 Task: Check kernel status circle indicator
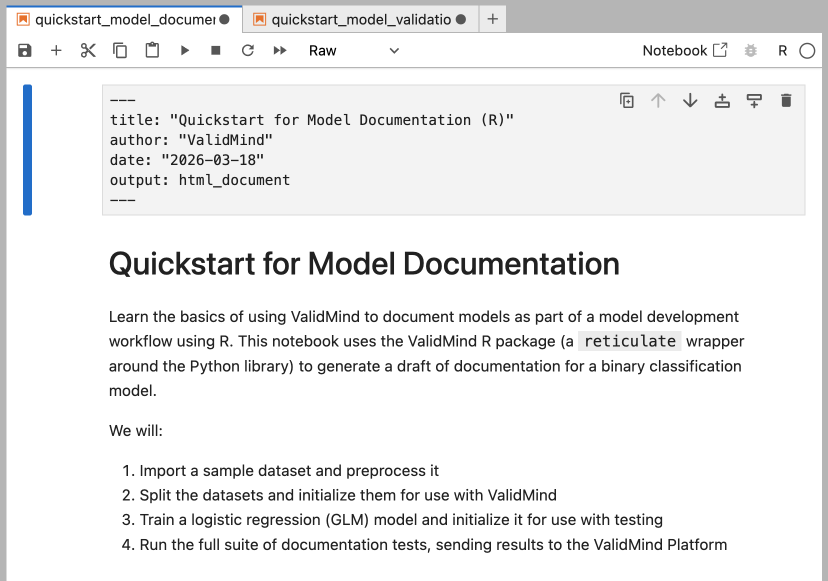point(807,50)
